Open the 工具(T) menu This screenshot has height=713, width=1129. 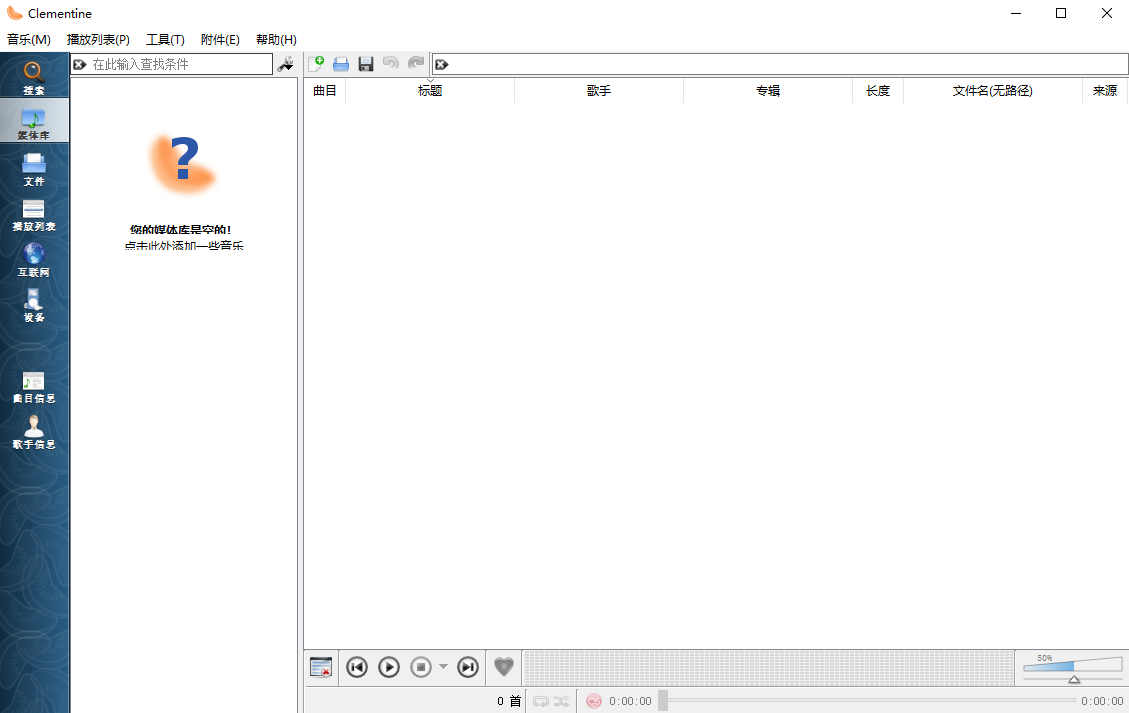(x=165, y=39)
